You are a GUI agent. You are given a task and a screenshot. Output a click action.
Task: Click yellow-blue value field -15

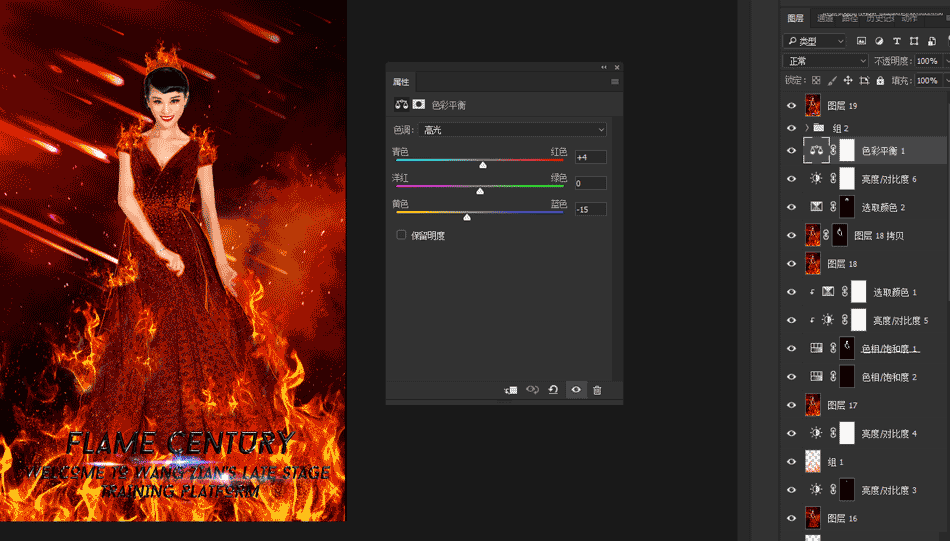(590, 209)
